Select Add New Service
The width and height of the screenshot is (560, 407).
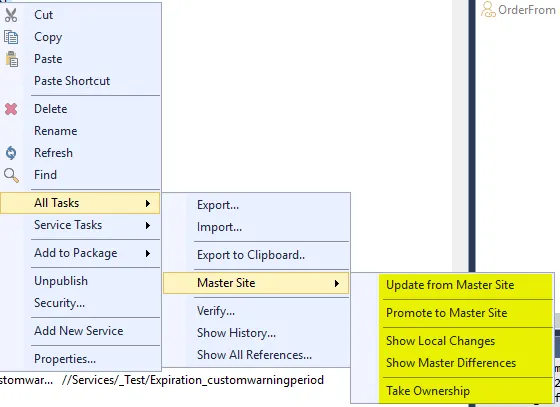[81, 331]
